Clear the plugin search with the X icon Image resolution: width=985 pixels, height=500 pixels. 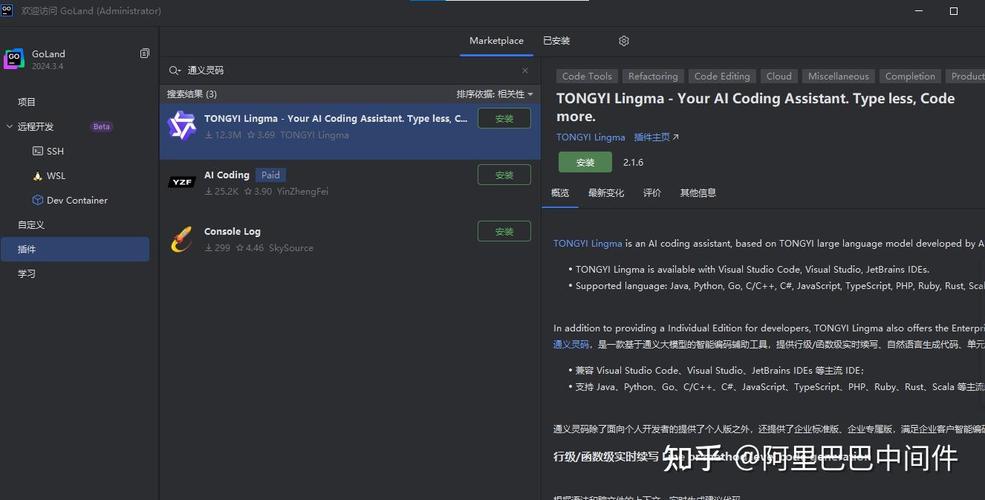[x=525, y=70]
